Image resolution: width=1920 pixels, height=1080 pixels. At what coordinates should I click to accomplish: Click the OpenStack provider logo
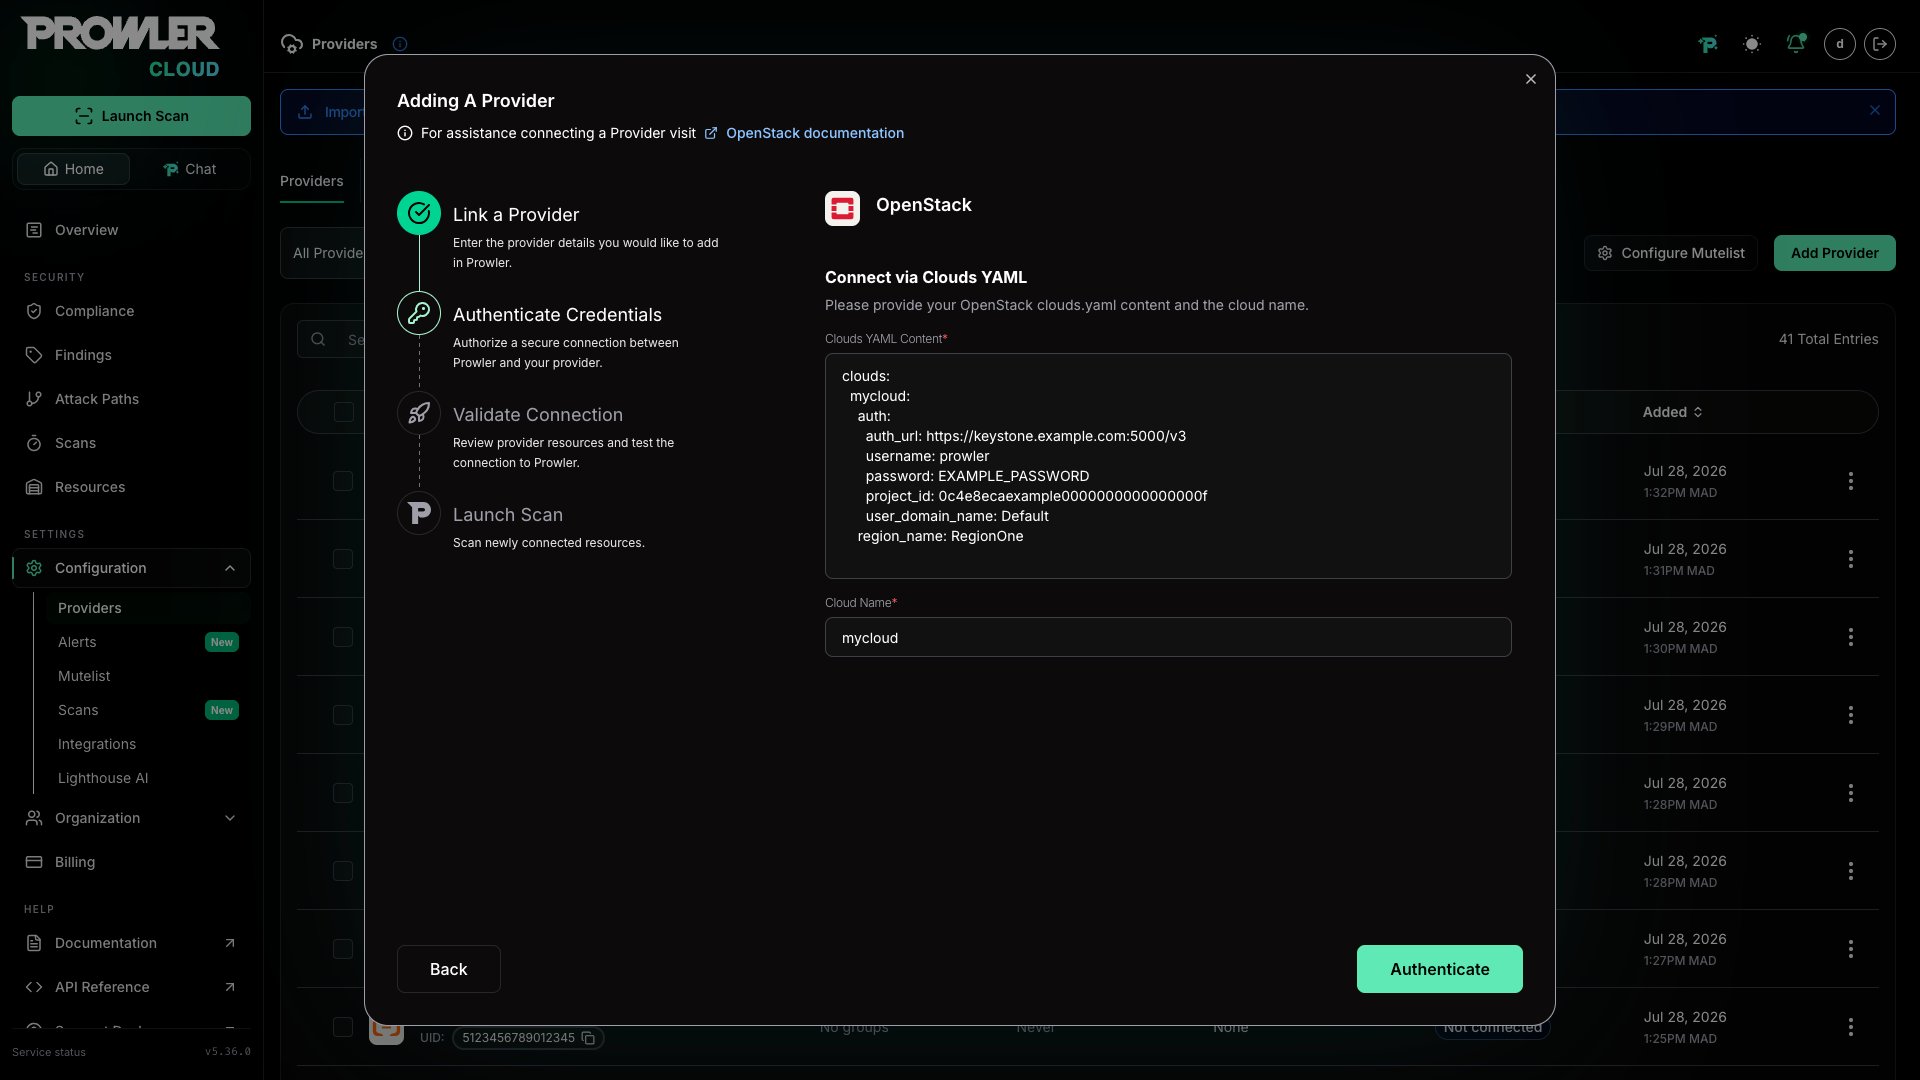click(x=842, y=208)
